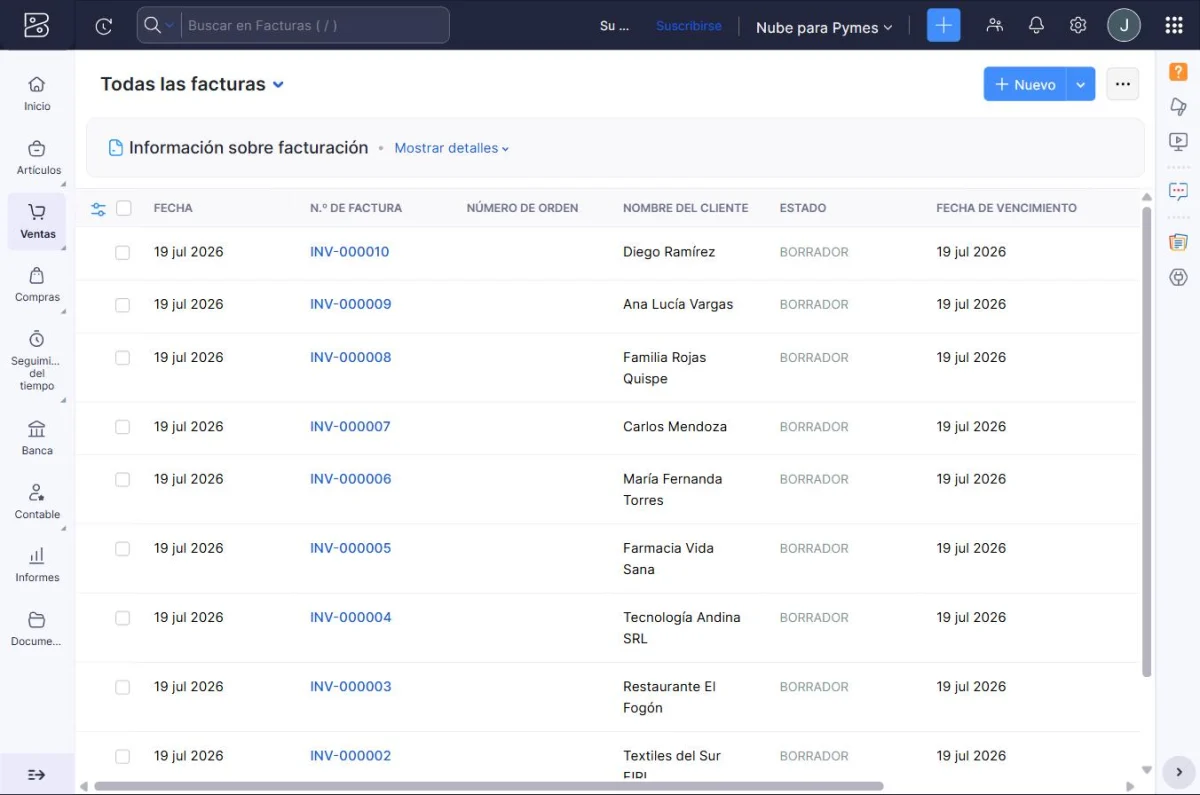Open the settings gear
Viewport: 1200px width, 795px height.
(1077, 25)
